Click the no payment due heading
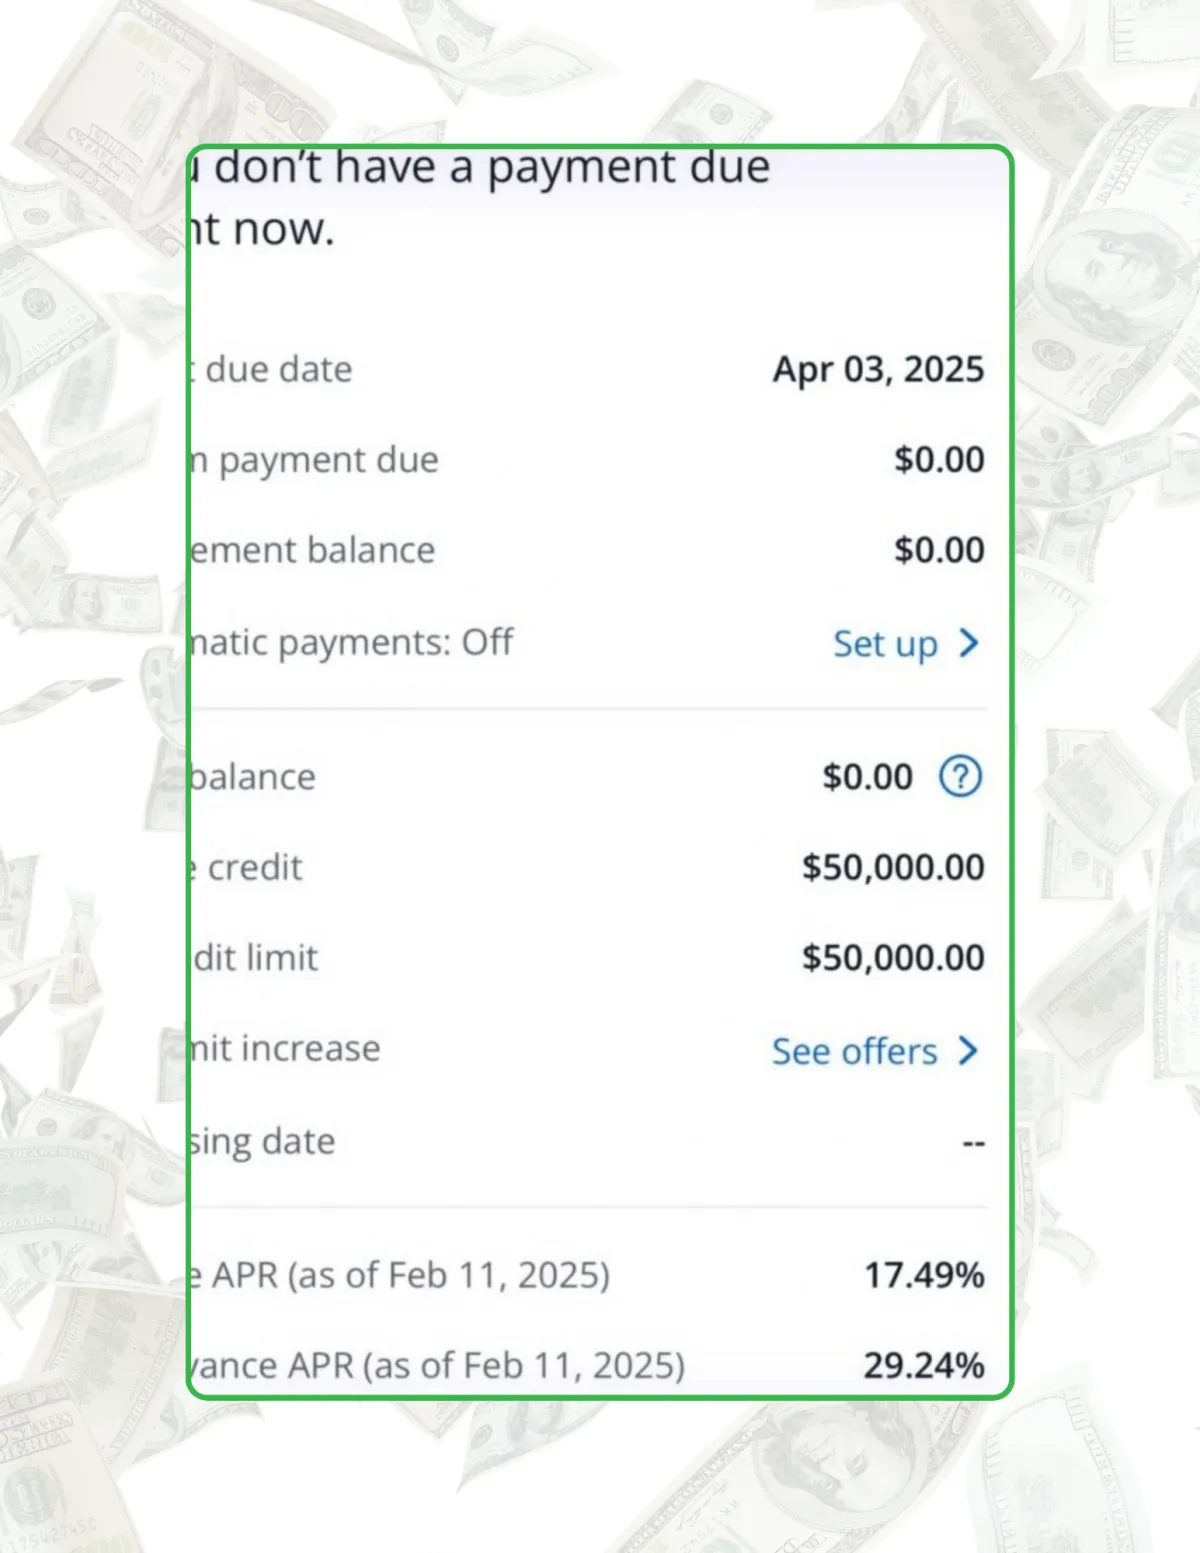 point(480,198)
